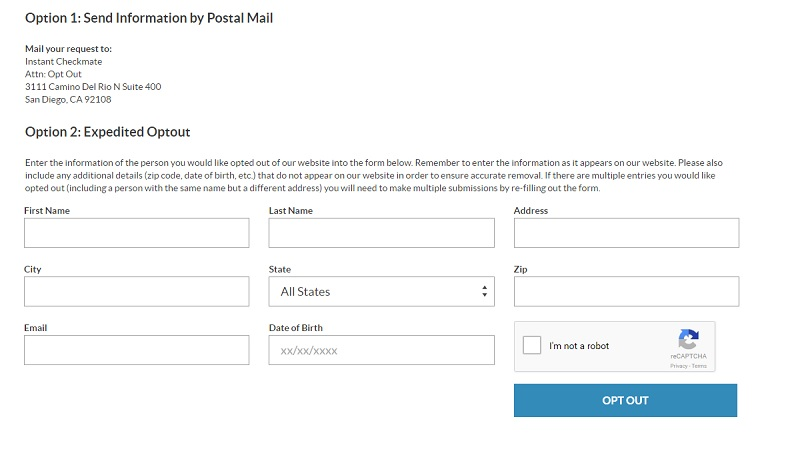This screenshot has width=800, height=450.
Task: Select the City text box
Action: coord(136,291)
